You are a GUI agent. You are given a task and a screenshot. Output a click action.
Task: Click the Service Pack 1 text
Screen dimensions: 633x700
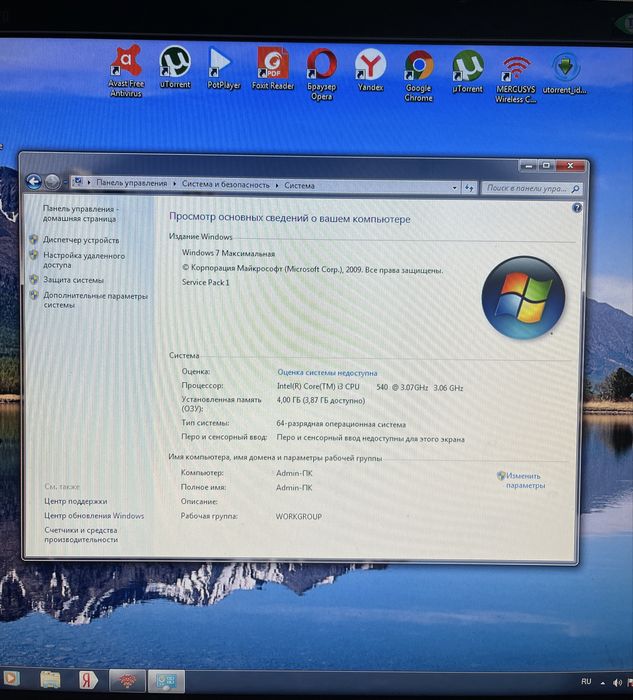[205, 282]
